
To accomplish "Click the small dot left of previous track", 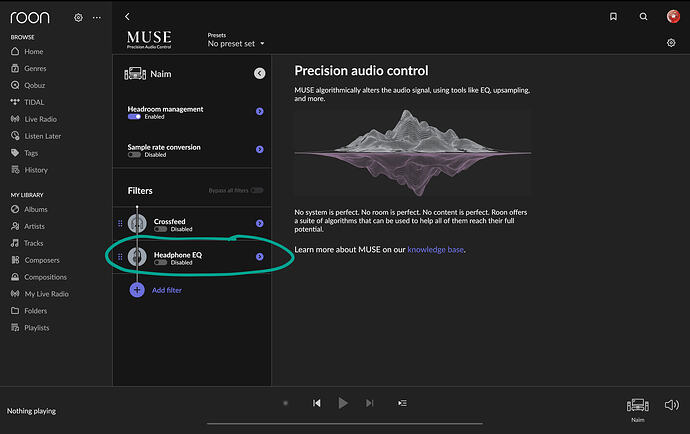I will (x=285, y=403).
